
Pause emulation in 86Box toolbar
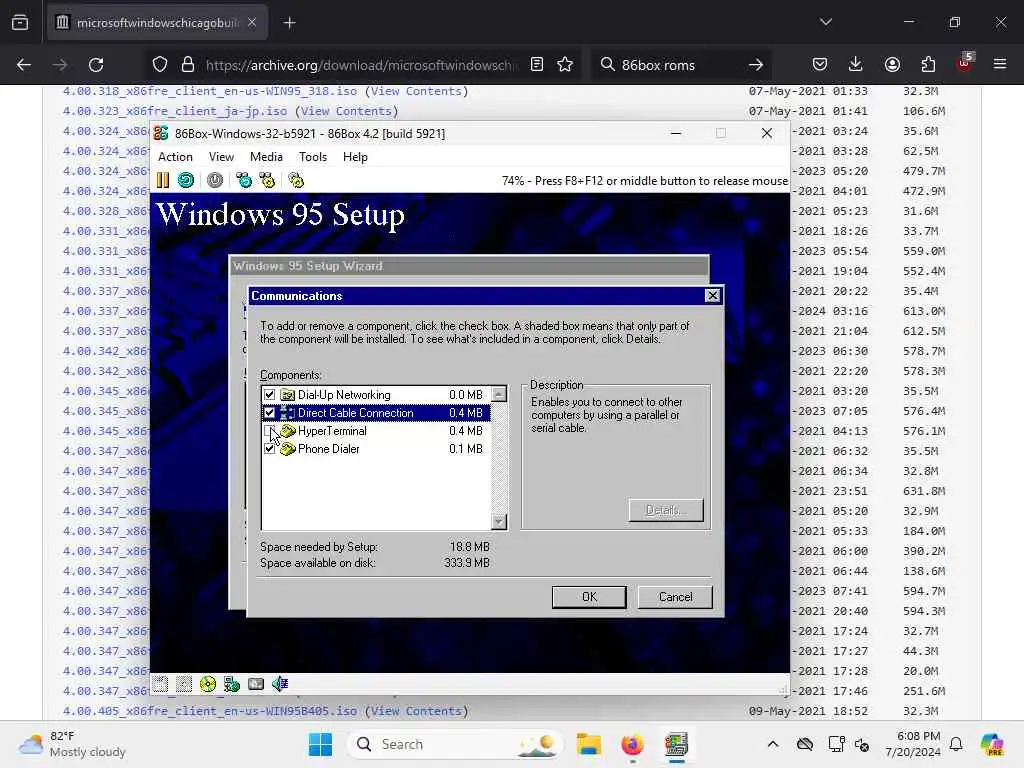click(x=163, y=180)
